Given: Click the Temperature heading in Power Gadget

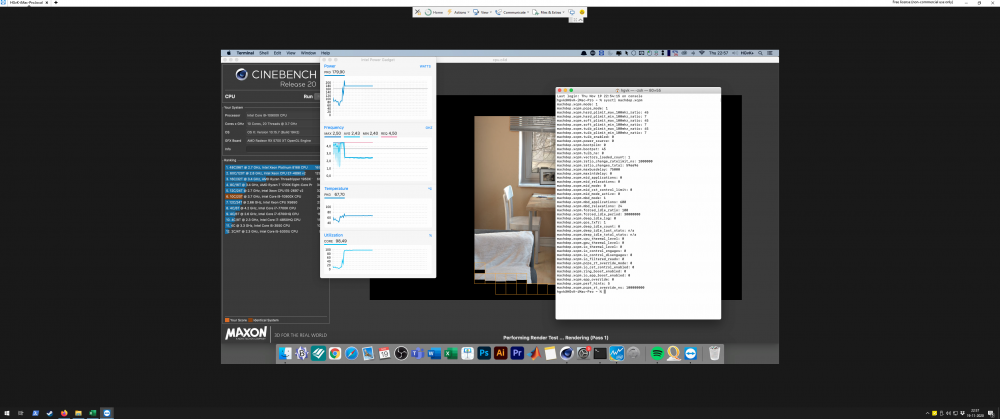Looking at the screenshot, I should click(336, 189).
